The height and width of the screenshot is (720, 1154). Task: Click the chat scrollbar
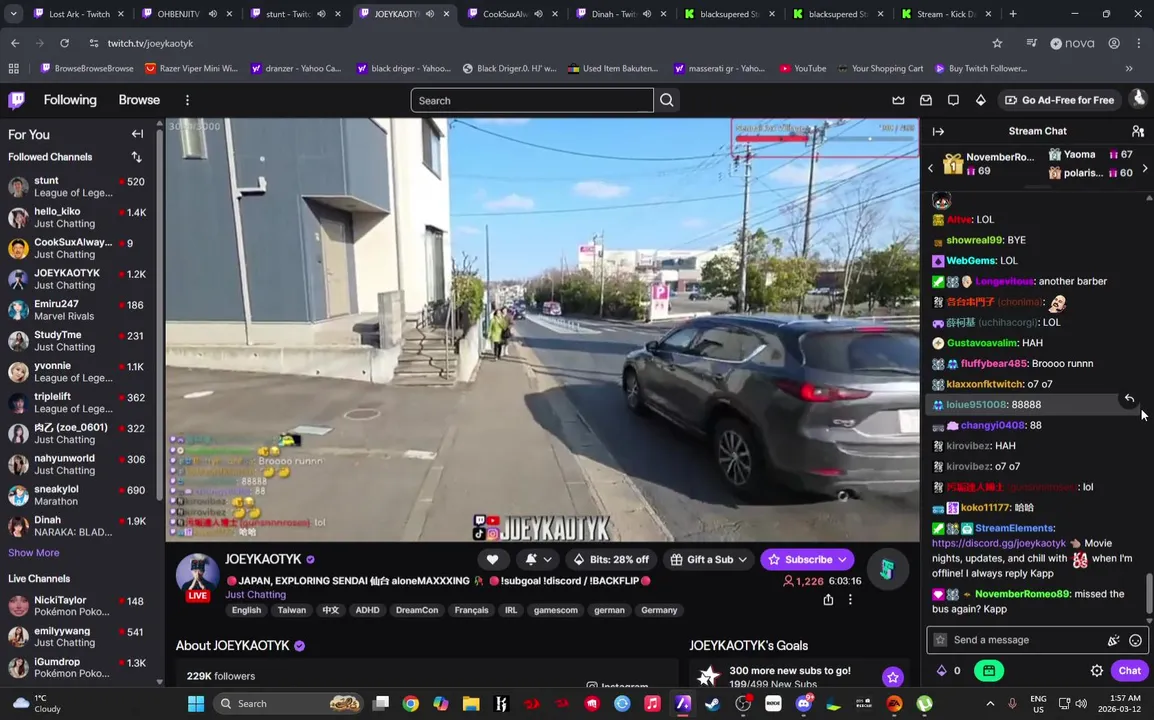(x=1149, y=593)
